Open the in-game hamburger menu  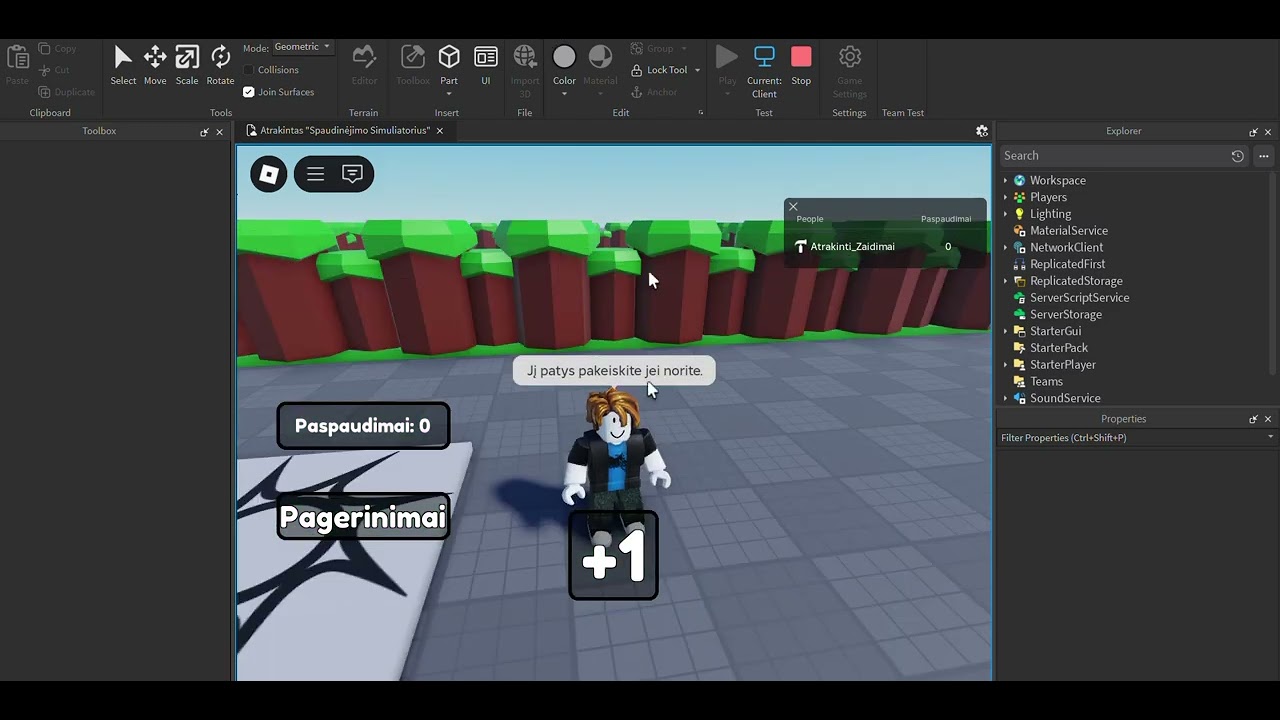coord(315,174)
